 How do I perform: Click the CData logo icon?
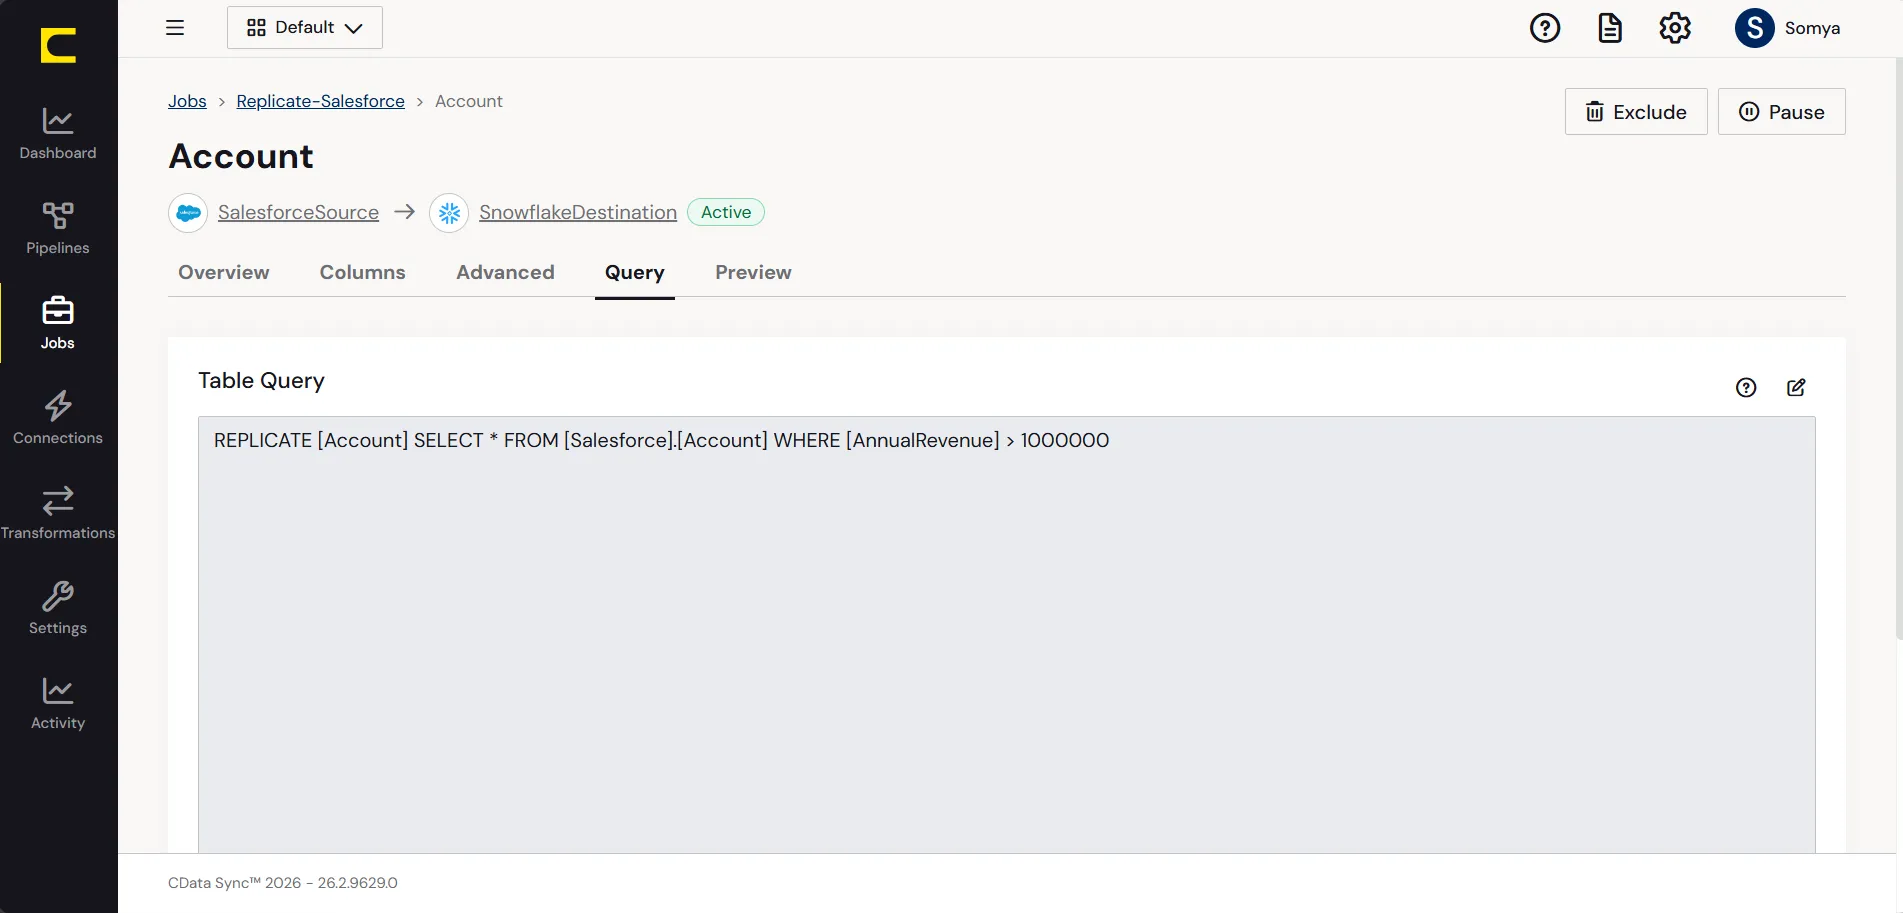pos(58,45)
